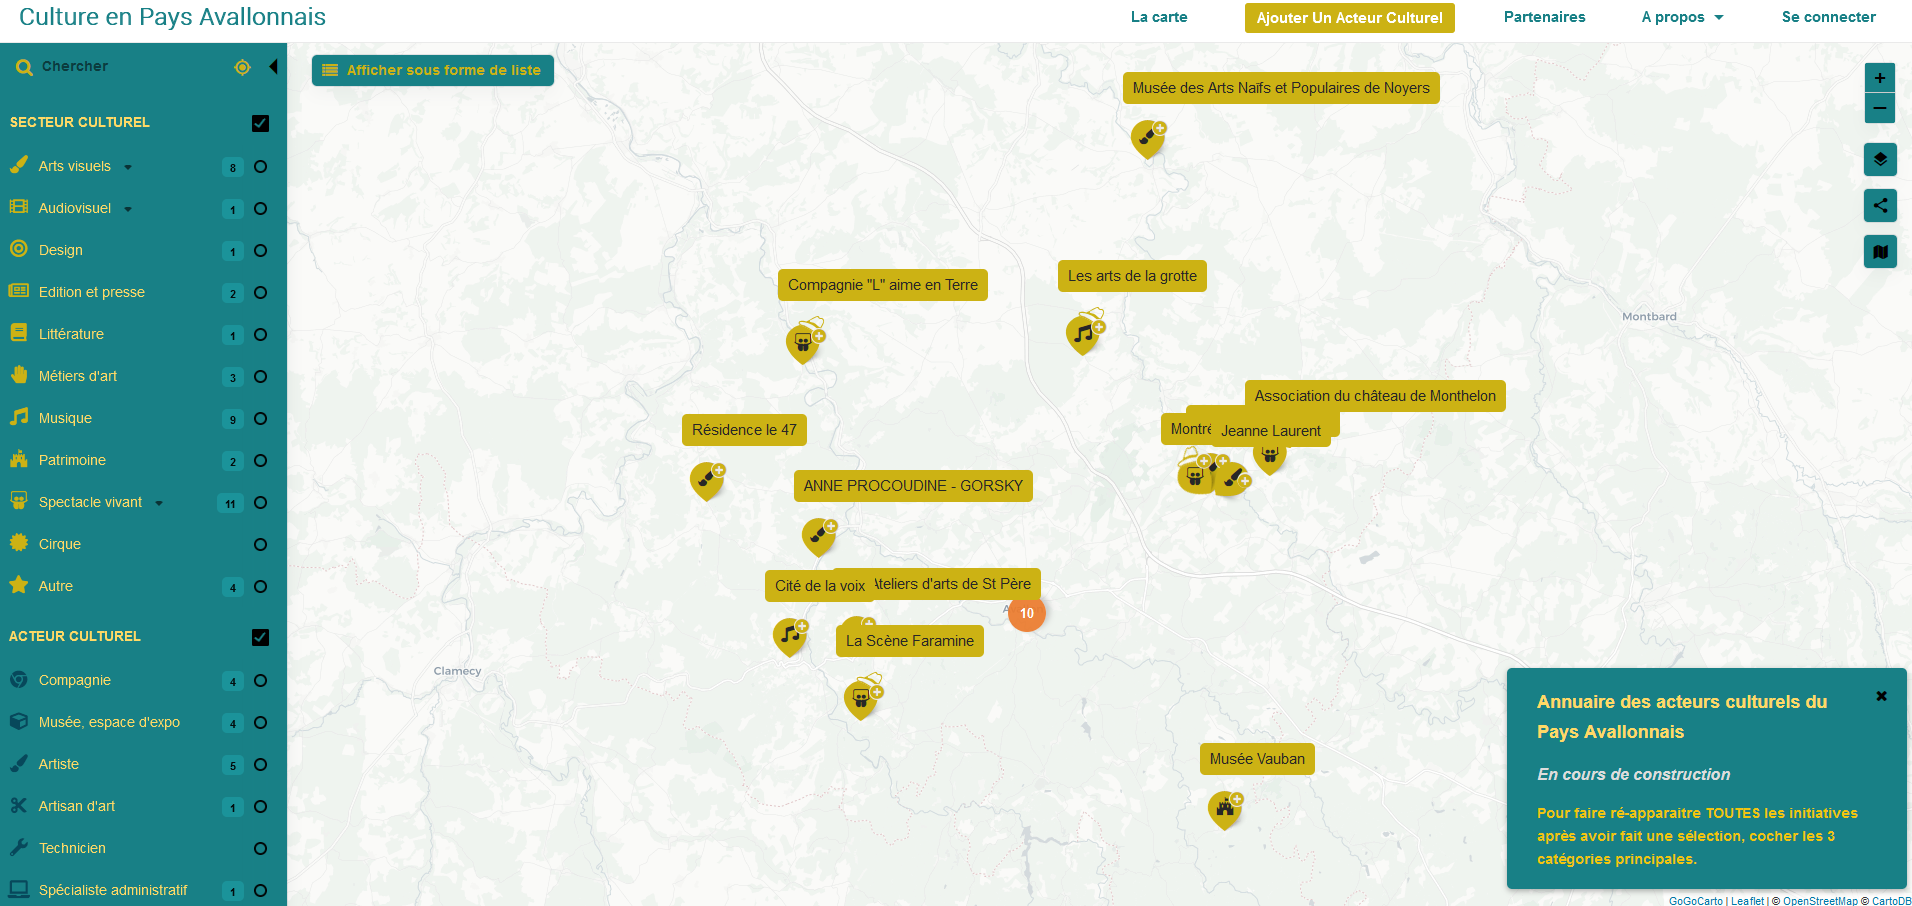Screen dimensions: 1912x906
Task: Zoom in the map with plus button
Action: coord(1880,78)
